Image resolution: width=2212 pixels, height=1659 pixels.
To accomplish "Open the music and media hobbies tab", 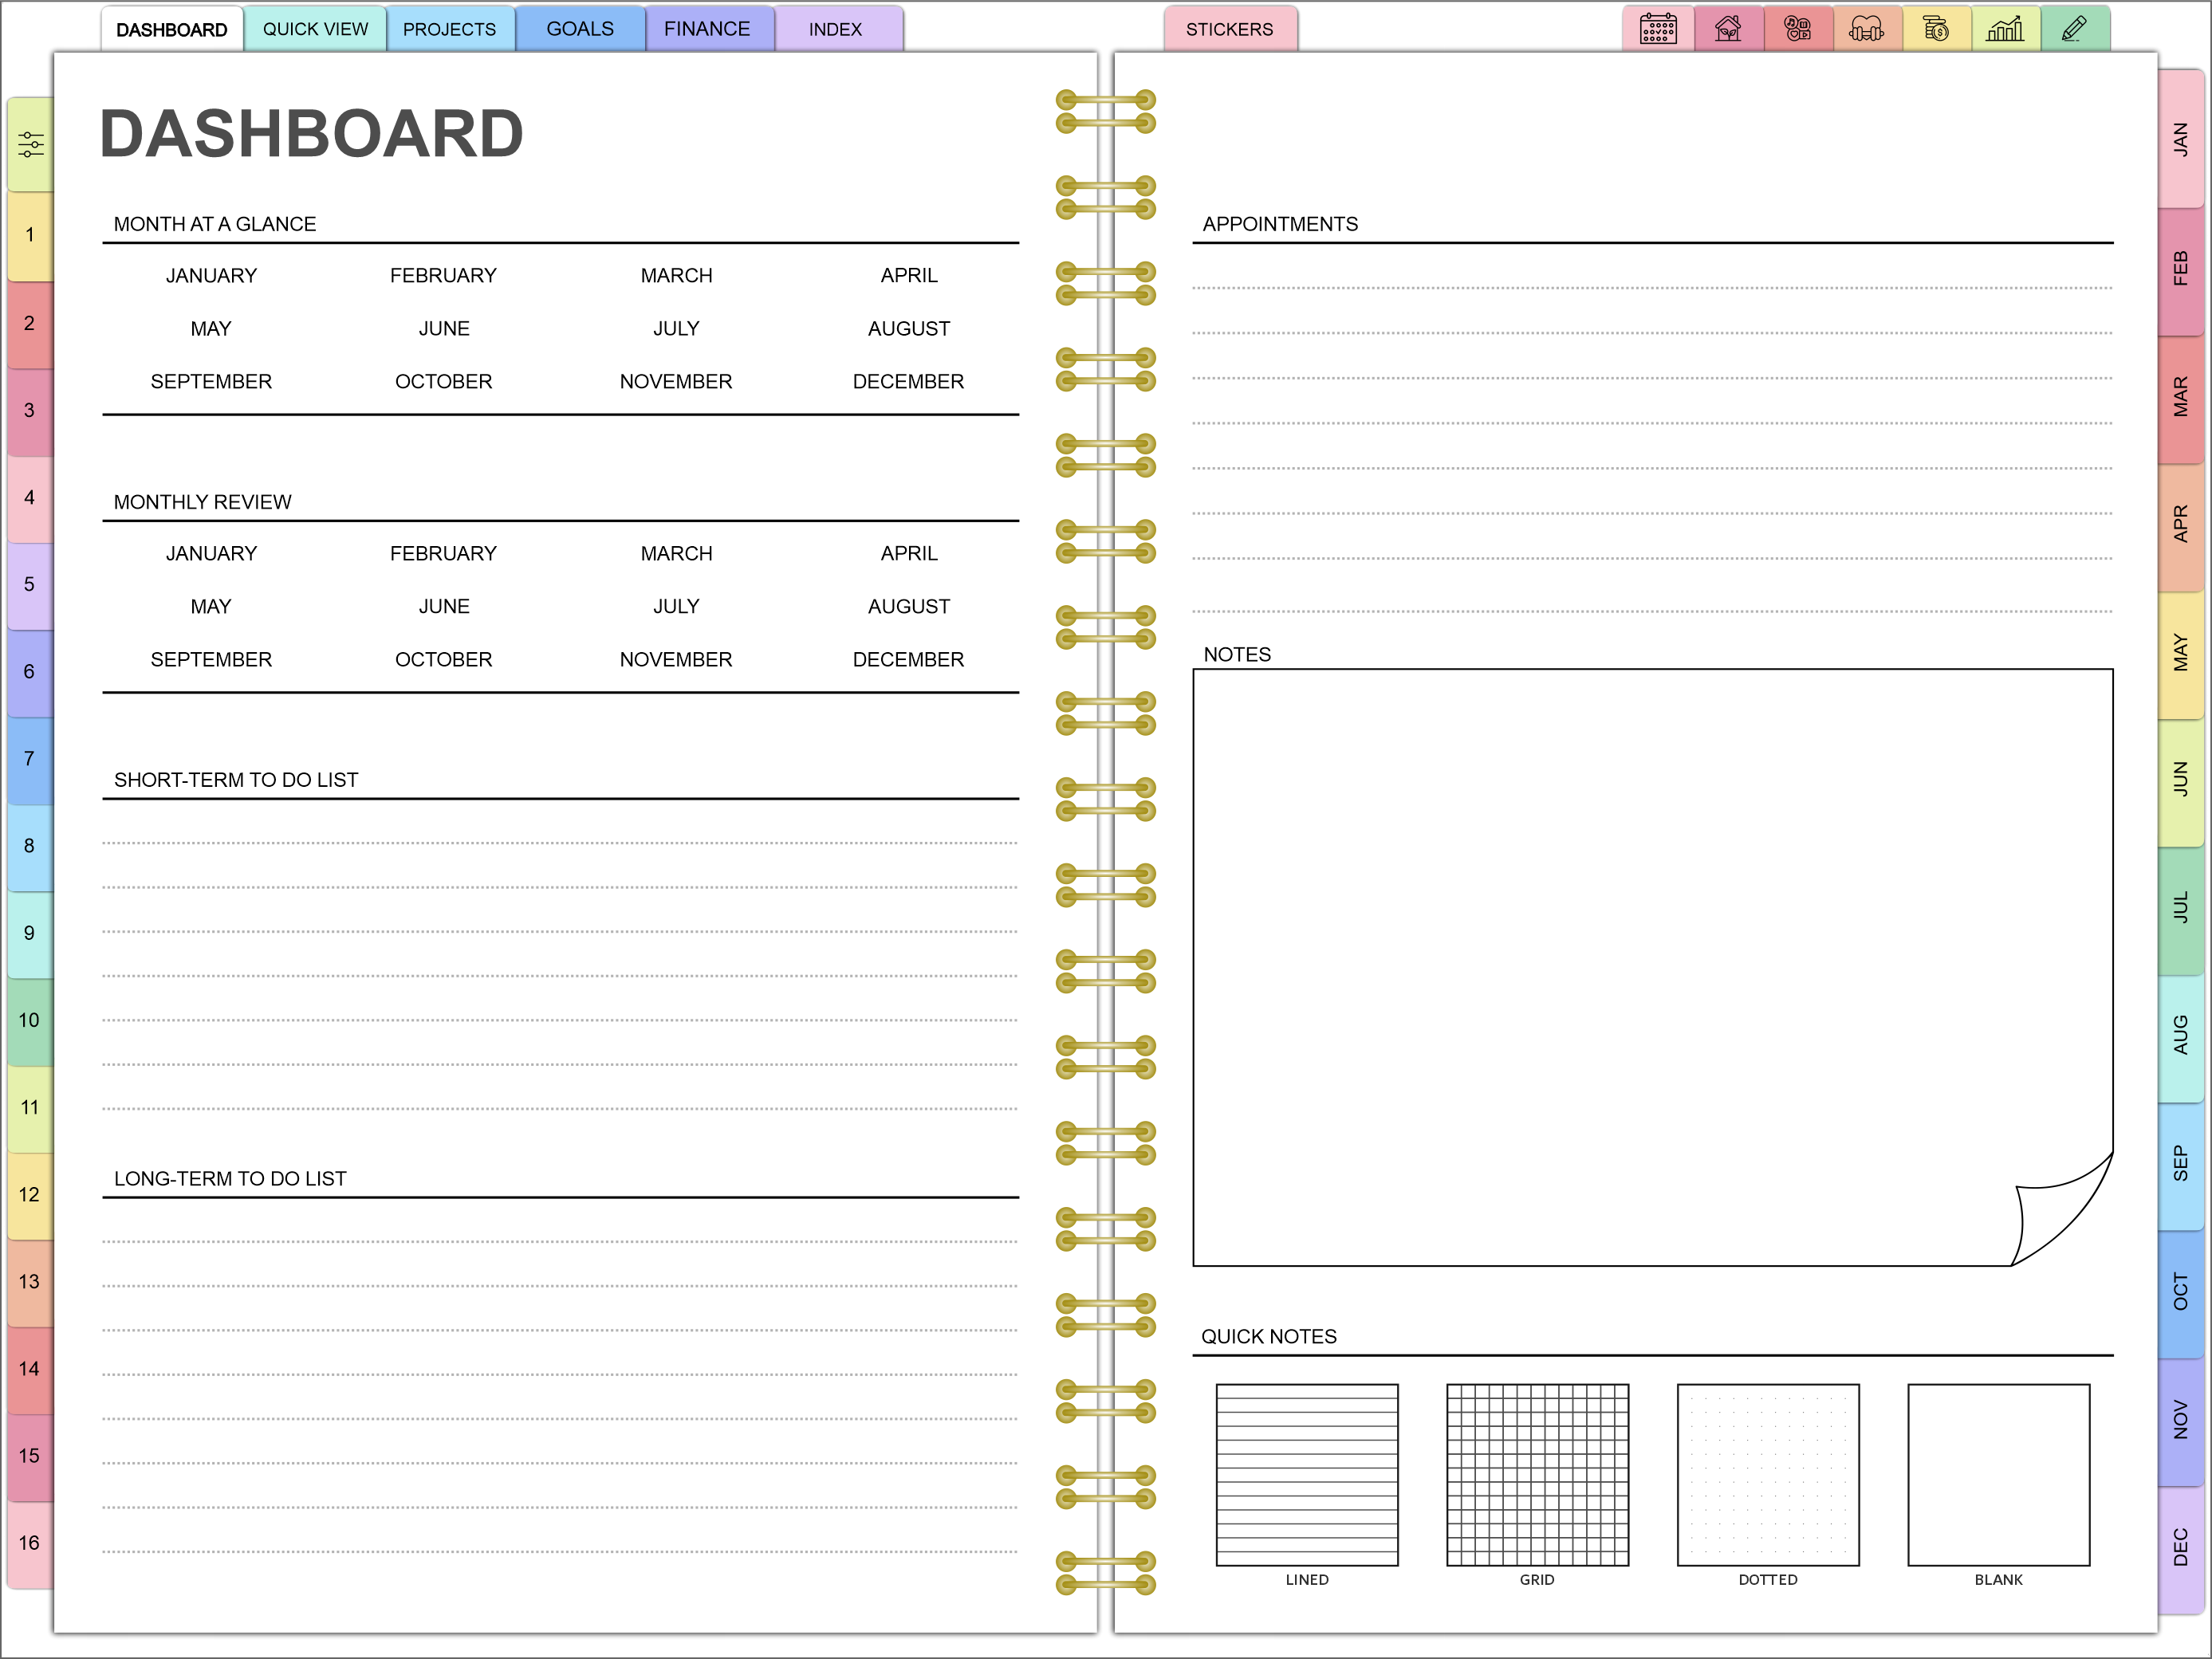I will pyautogui.click(x=1797, y=29).
